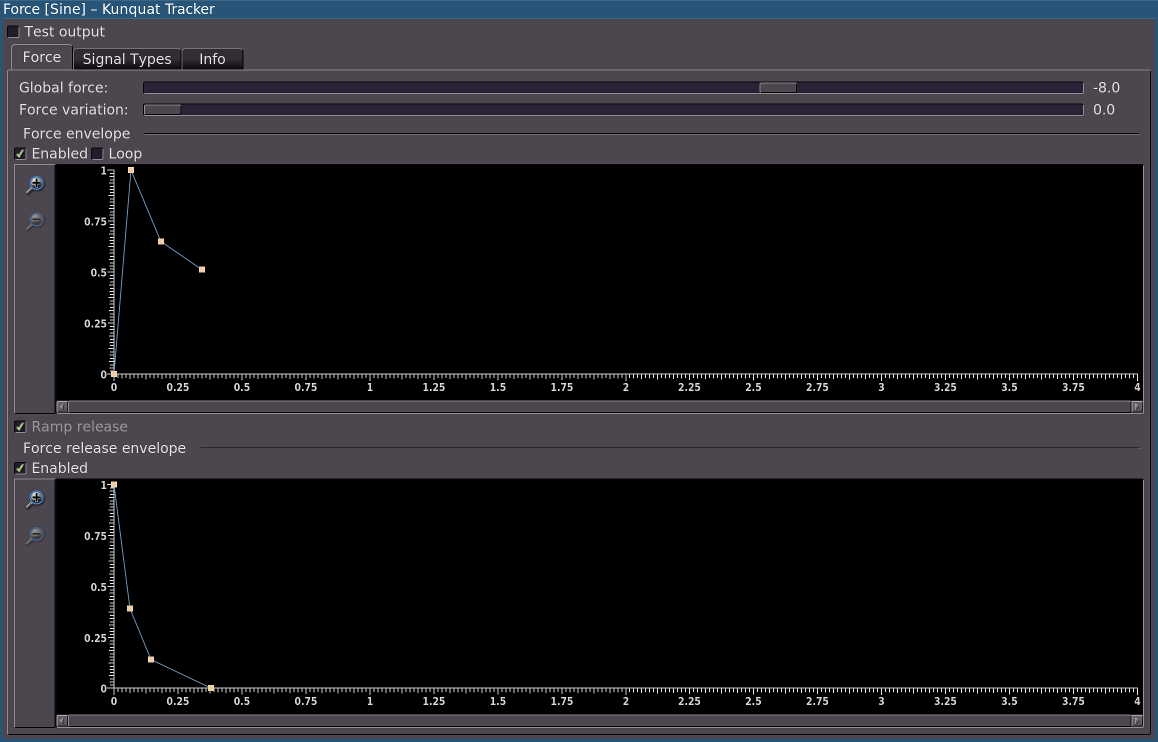This screenshot has width=1158, height=742.
Task: Select the release envelope node near value 0.4
Action: (x=130, y=608)
